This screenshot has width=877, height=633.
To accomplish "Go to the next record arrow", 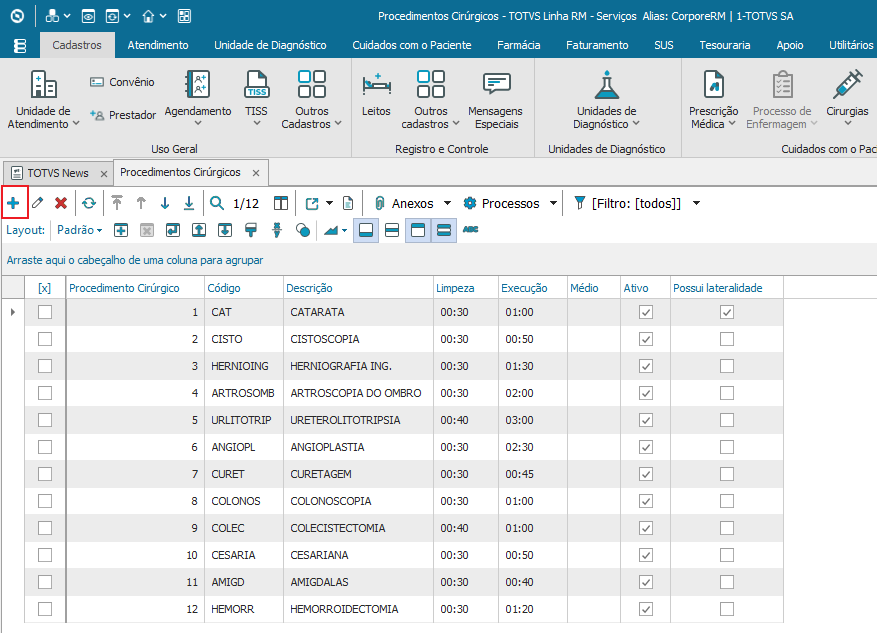I will [165, 203].
